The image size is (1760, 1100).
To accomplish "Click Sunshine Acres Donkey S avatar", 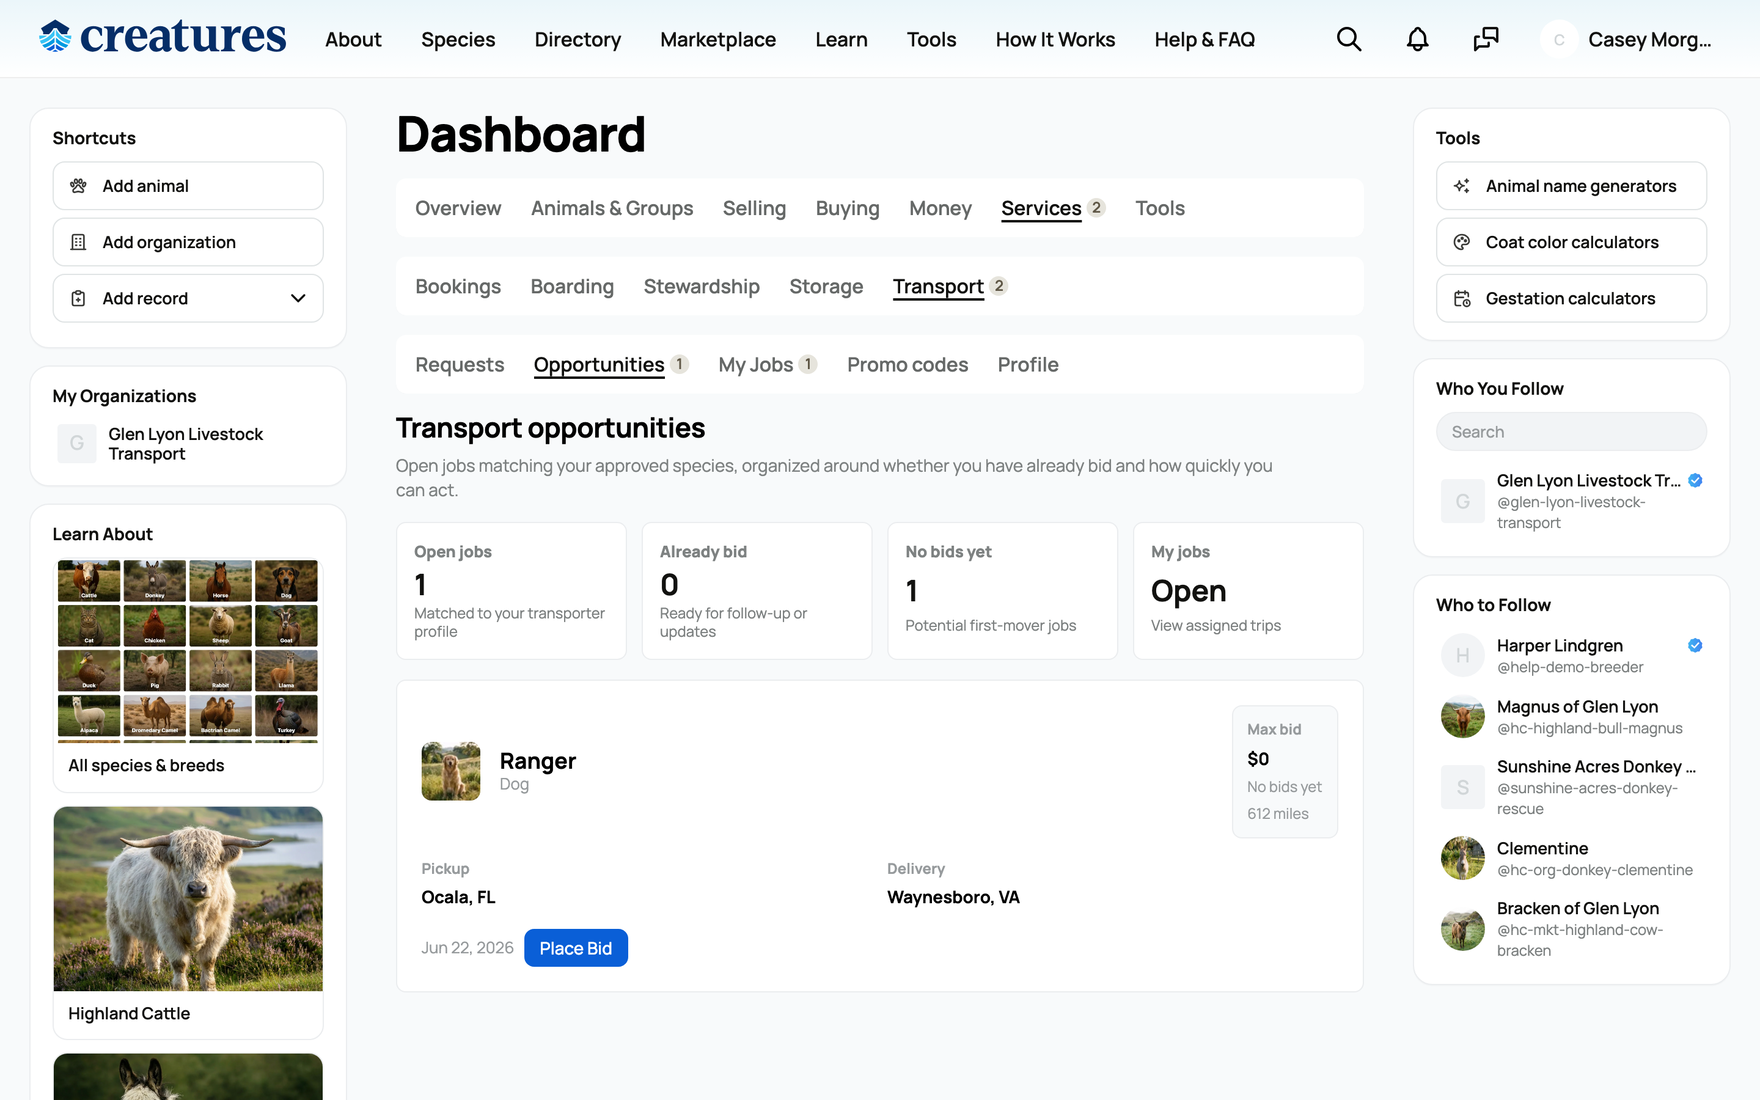I will click(1463, 787).
